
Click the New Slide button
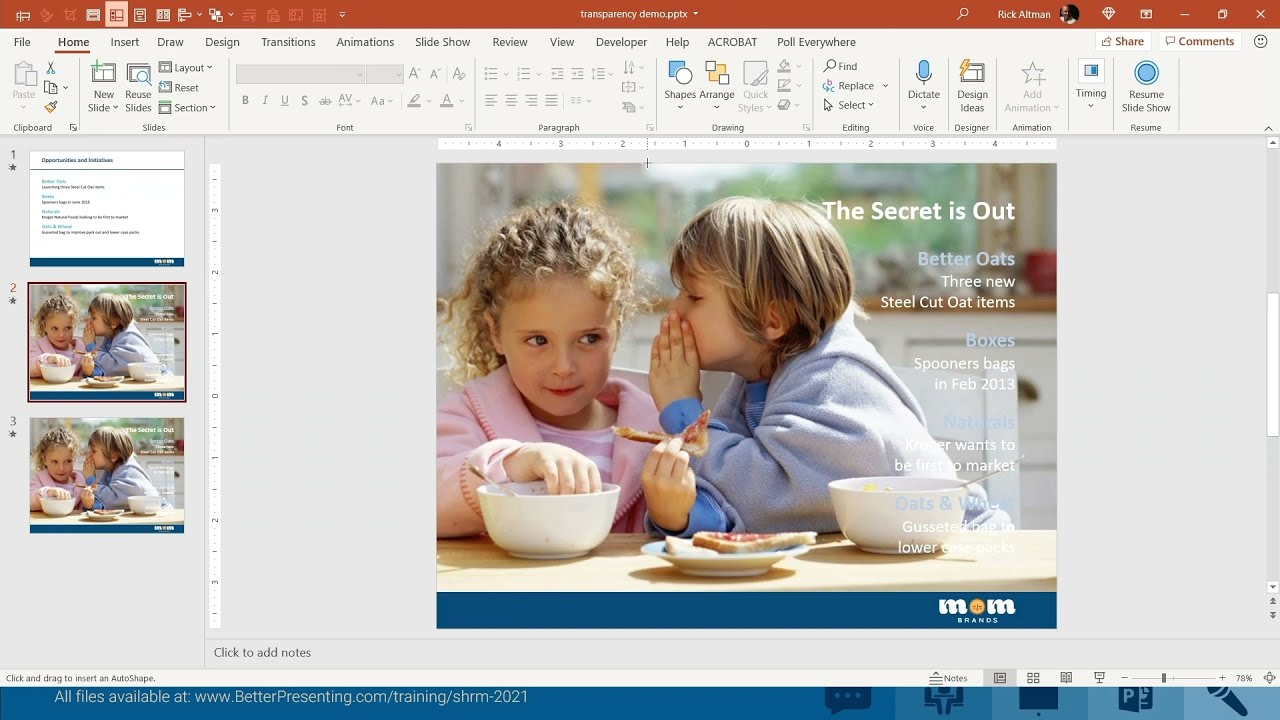103,88
